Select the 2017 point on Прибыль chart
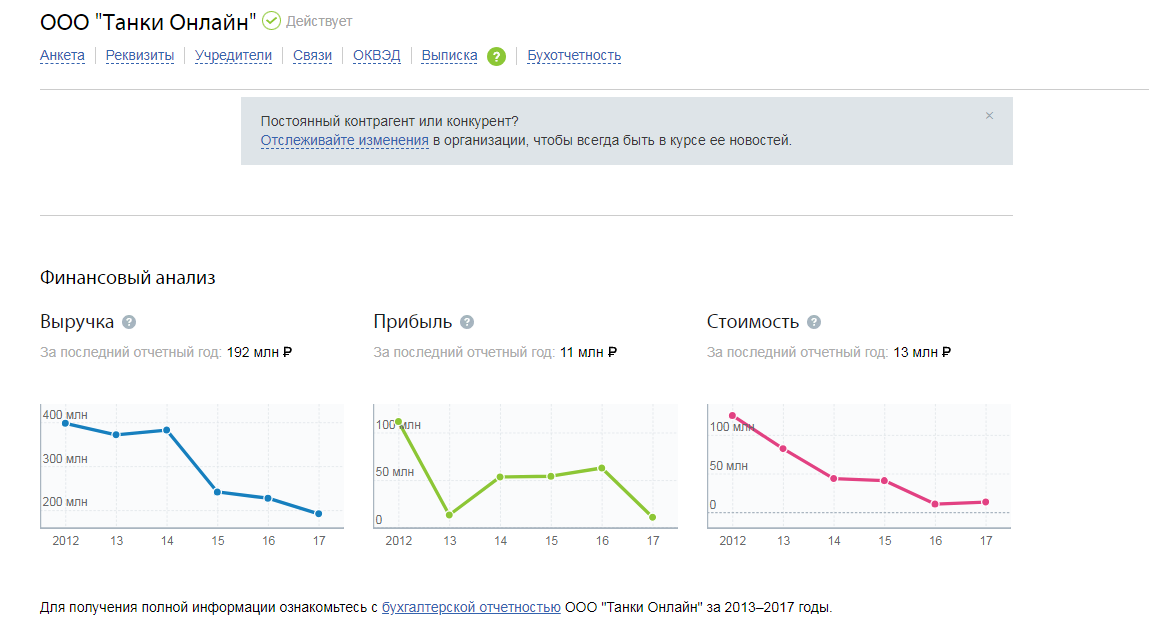This screenshot has height=623, width=1149. 652,517
